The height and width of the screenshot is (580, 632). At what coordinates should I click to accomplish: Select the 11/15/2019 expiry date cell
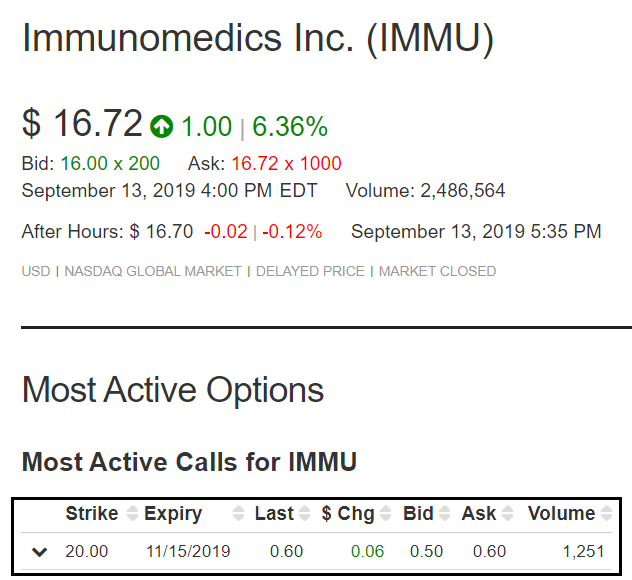[188, 551]
